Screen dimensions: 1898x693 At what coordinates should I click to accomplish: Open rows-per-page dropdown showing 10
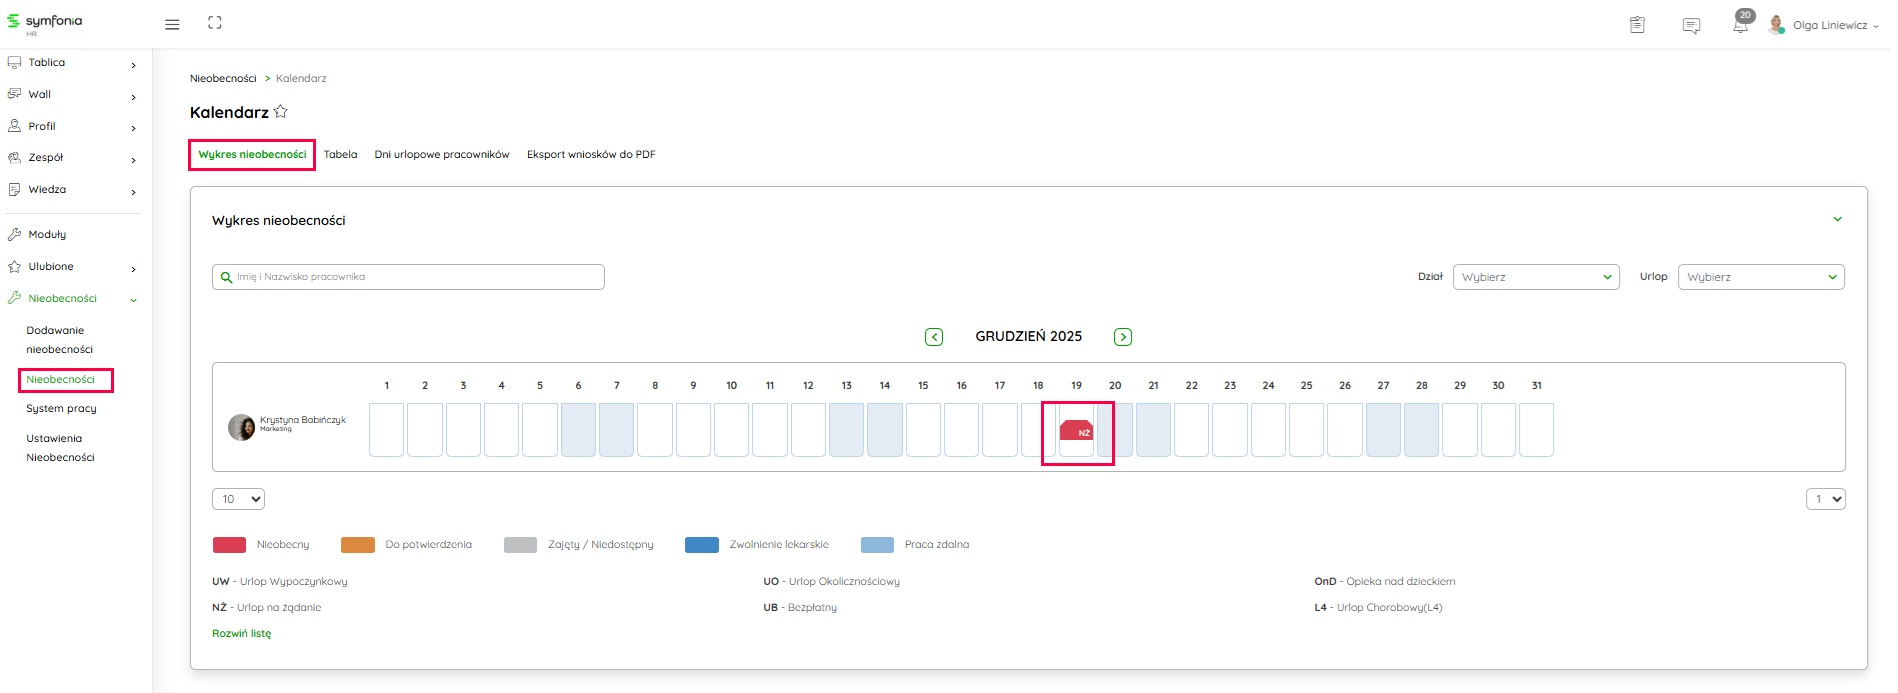coord(238,499)
